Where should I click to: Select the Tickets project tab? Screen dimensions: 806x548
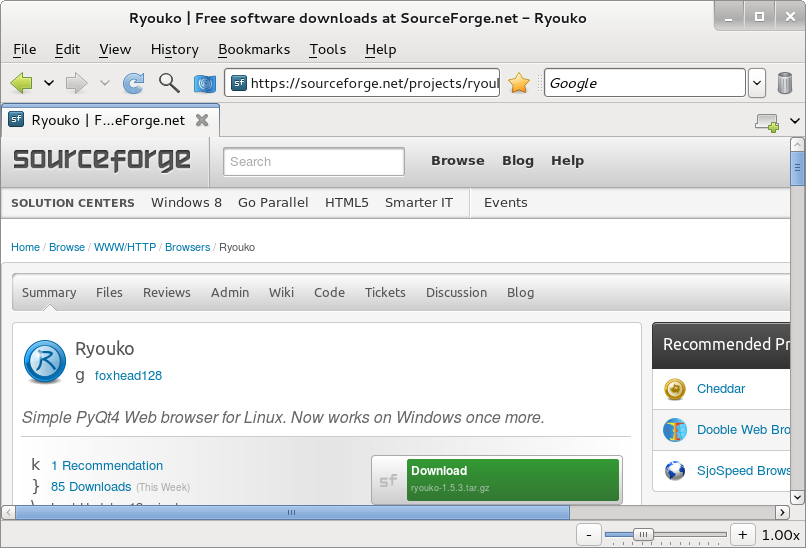(385, 293)
